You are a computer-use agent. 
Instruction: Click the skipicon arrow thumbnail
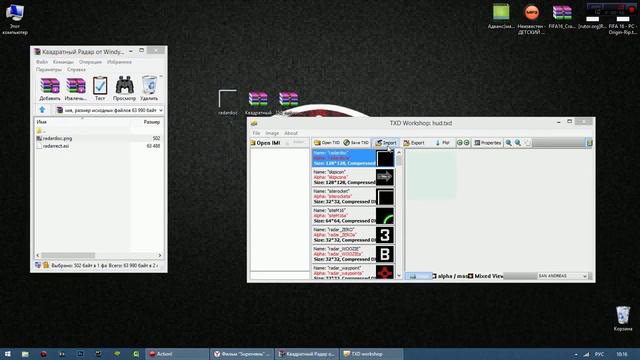(384, 177)
